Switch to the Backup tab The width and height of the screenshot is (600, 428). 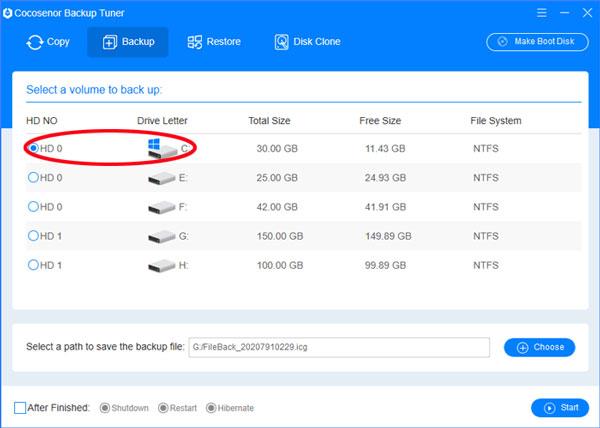coord(128,42)
